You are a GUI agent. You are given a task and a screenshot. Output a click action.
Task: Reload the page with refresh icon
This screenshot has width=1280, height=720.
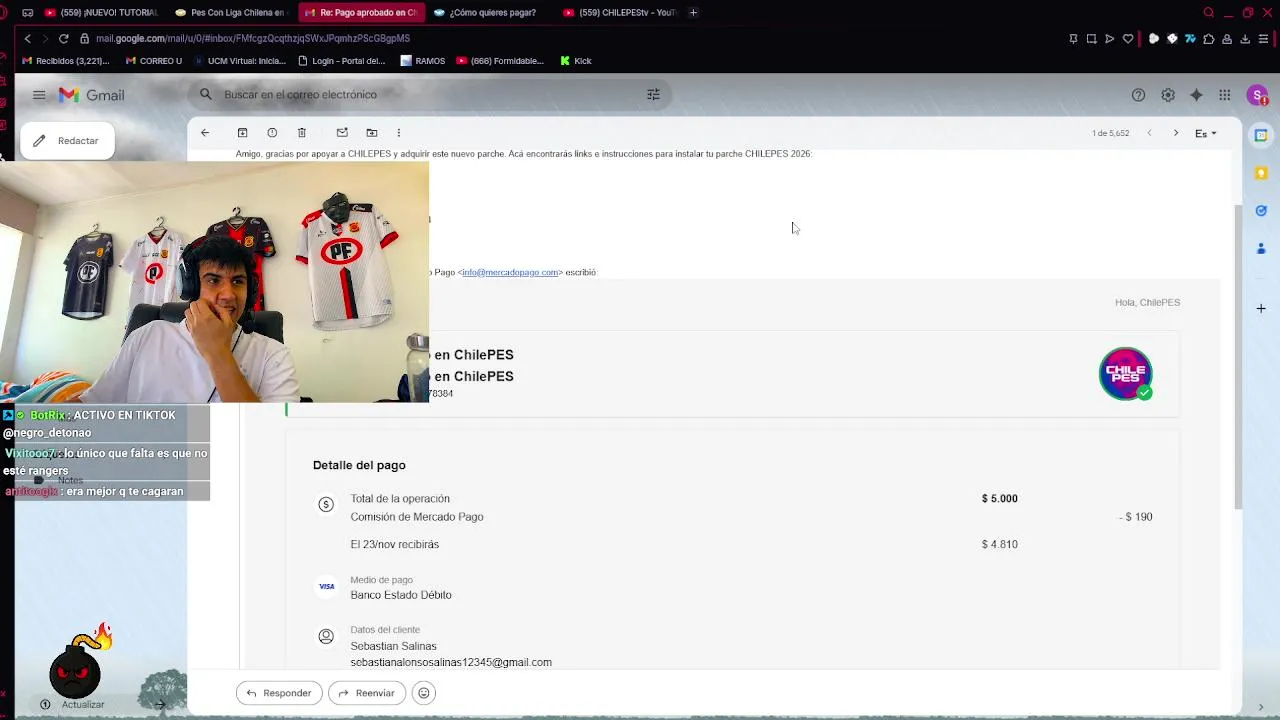(x=63, y=38)
